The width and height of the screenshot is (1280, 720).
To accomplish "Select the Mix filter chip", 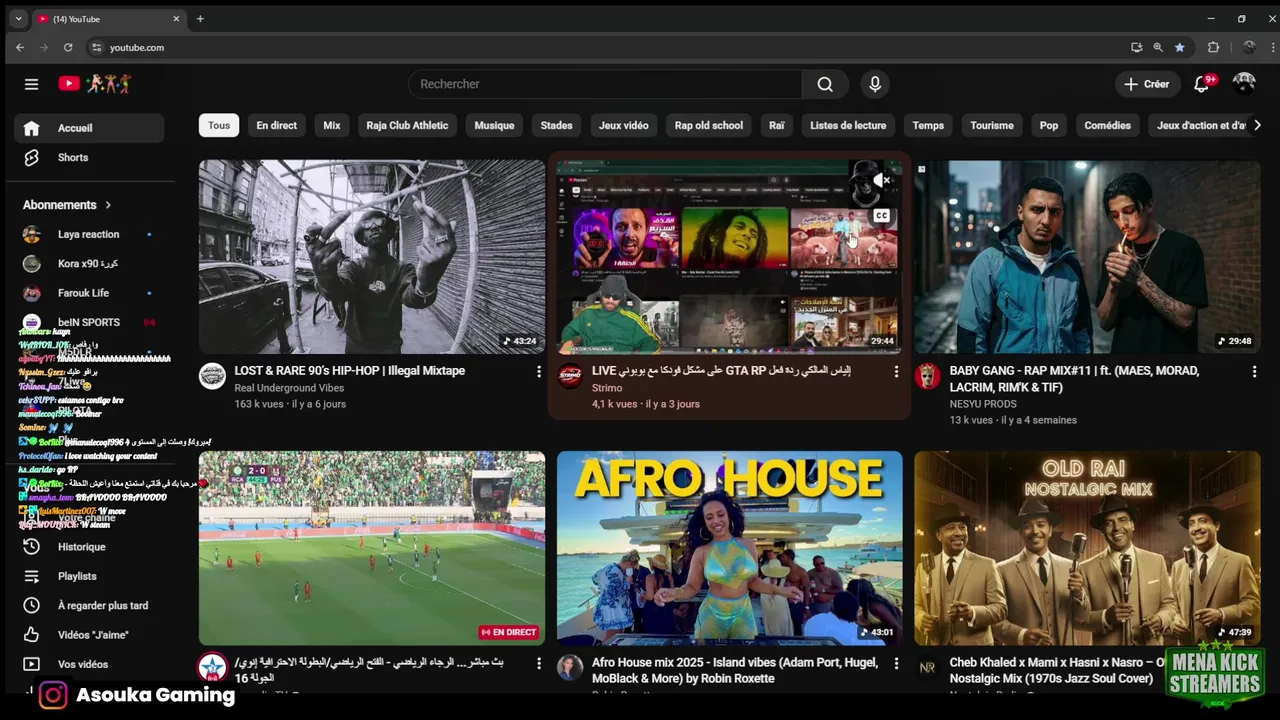I will click(332, 125).
